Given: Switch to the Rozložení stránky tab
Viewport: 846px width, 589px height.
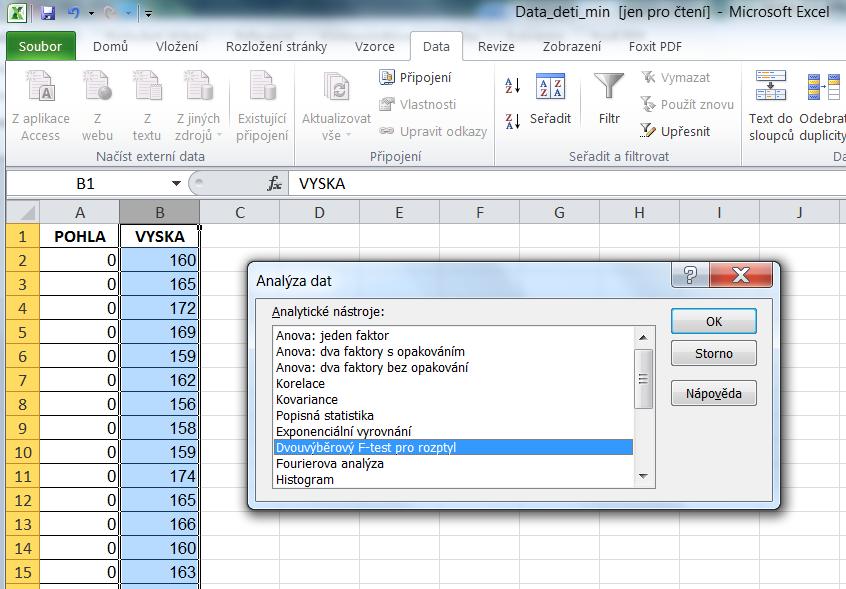Looking at the screenshot, I should tap(276, 47).
